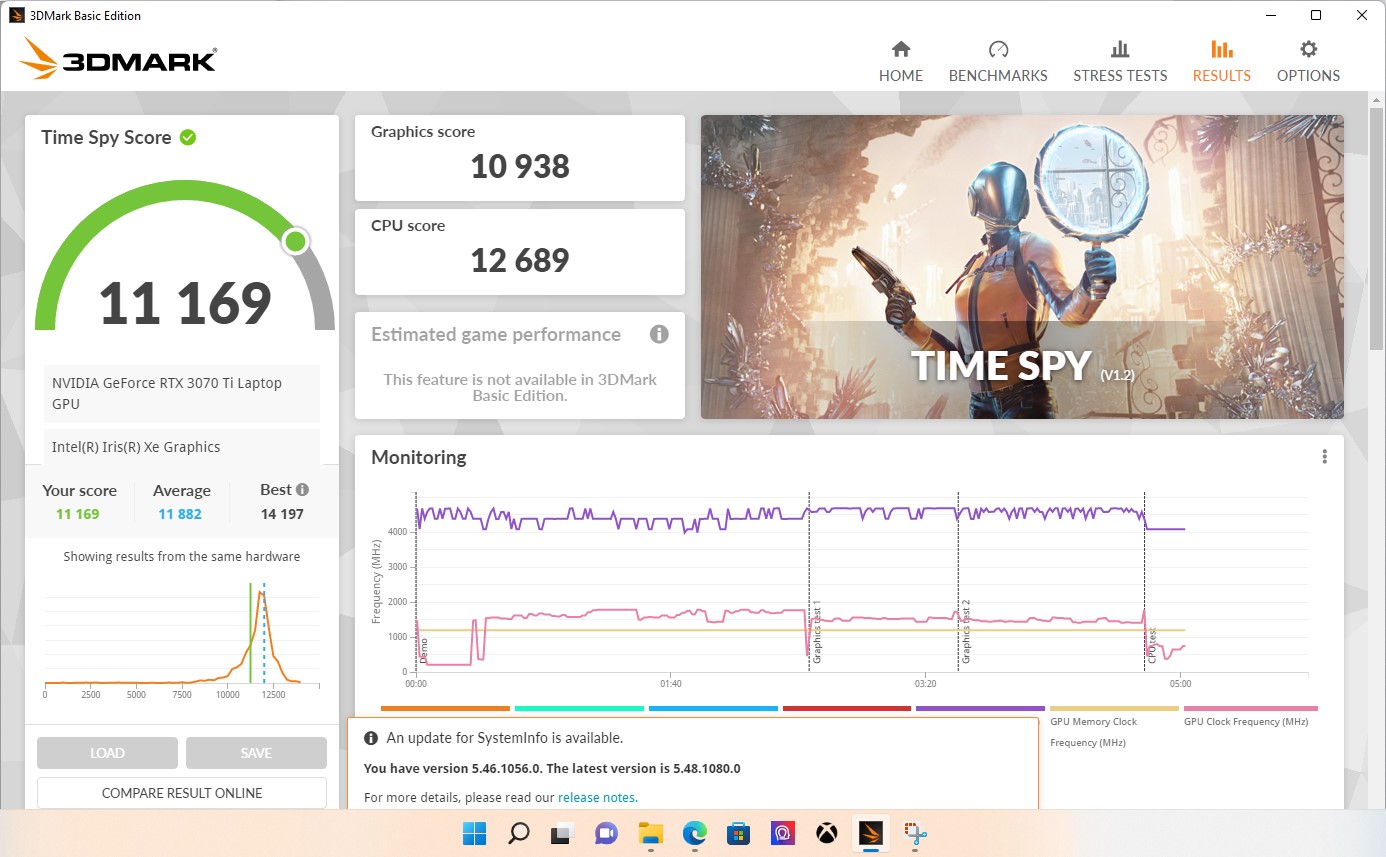Click the 3DMark taskbar icon
Viewport: 1386px width, 857px height.
pos(871,833)
